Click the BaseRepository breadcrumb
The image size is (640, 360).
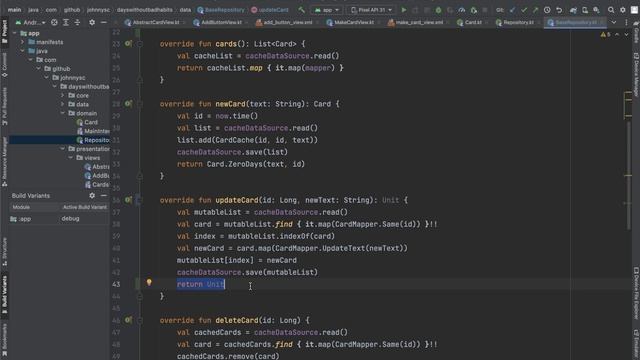tap(221, 10)
